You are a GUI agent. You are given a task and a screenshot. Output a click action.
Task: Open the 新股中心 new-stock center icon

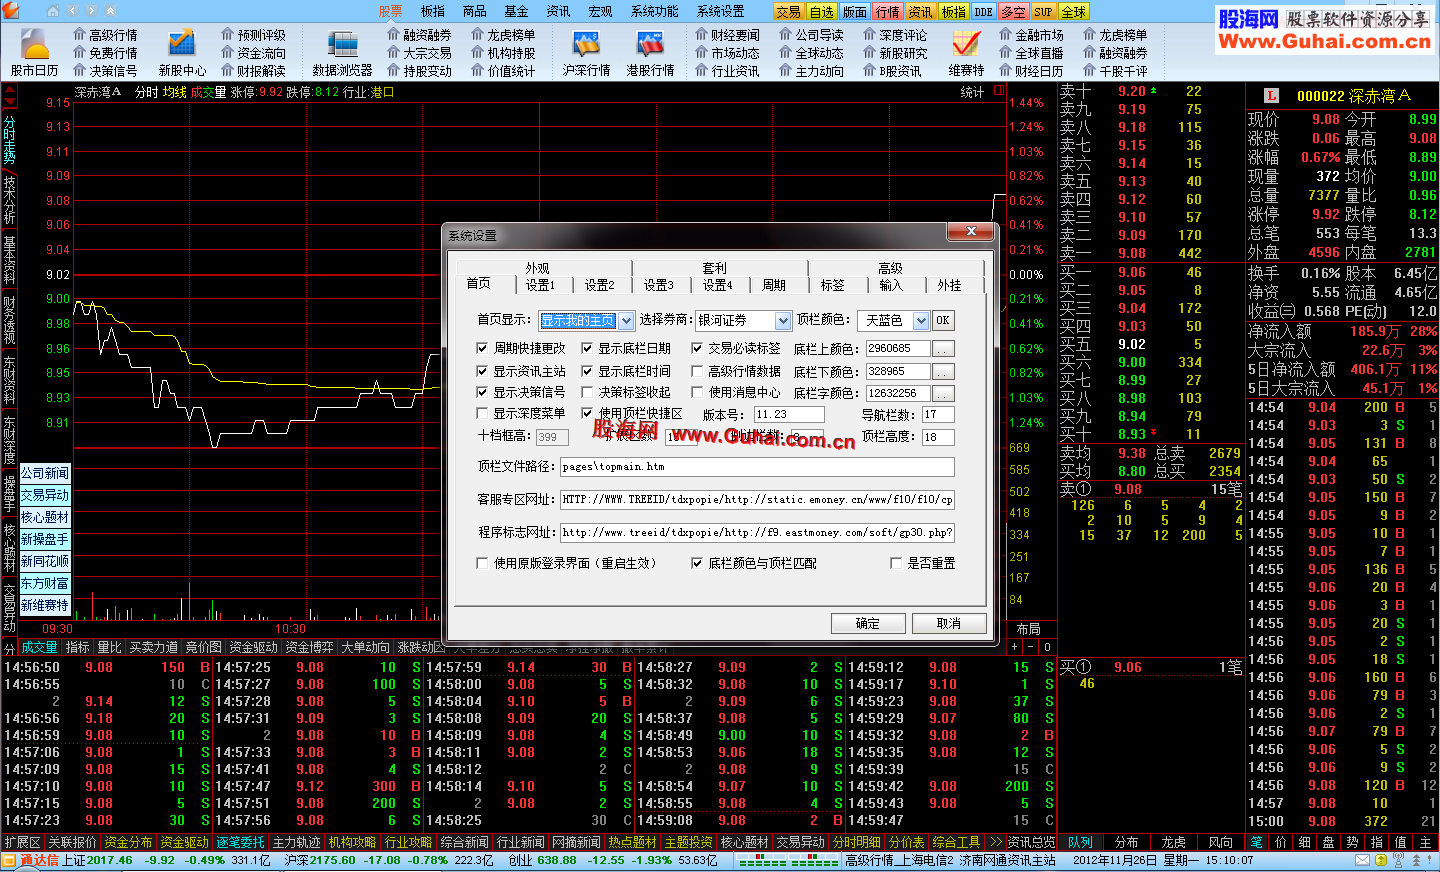click(182, 53)
